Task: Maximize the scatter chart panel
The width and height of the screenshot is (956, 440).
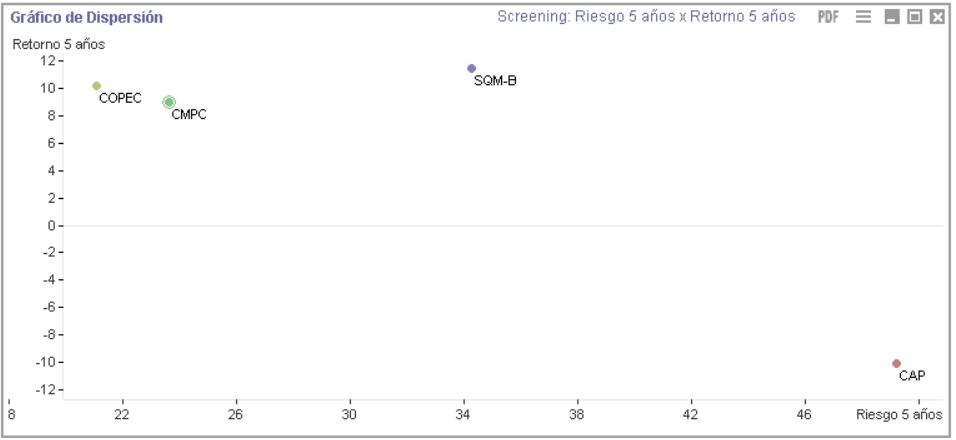Action: pos(915,17)
